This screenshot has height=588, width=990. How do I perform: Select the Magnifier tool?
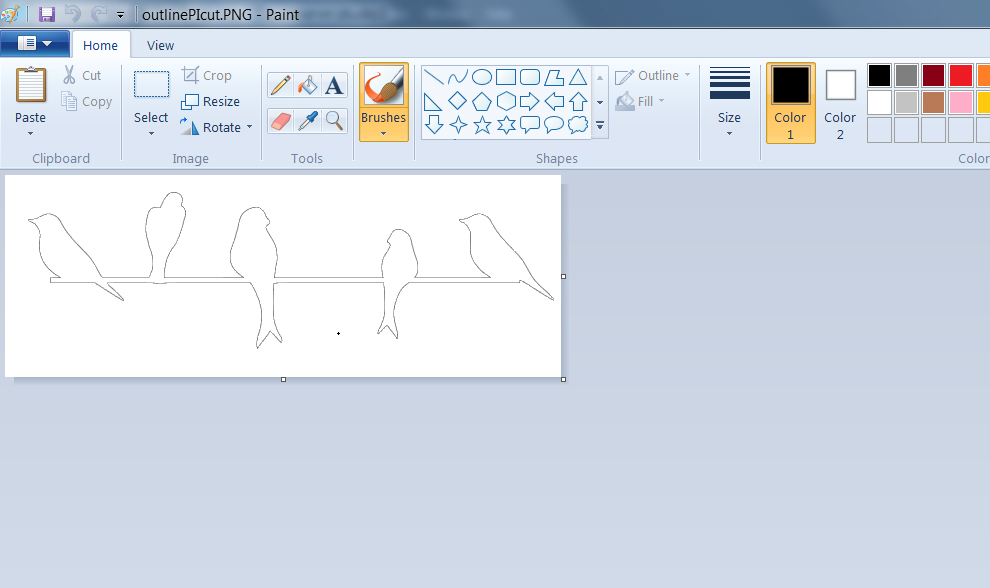coord(334,121)
